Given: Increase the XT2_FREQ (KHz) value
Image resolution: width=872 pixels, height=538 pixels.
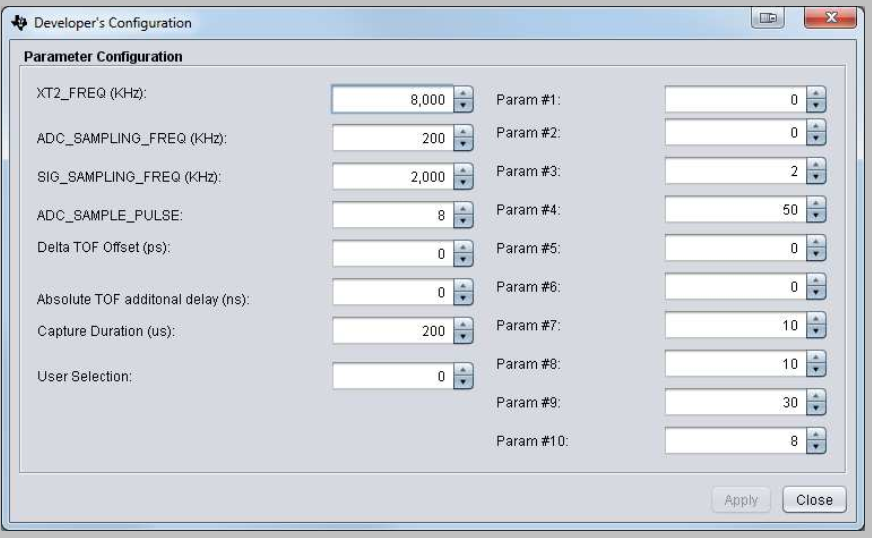Looking at the screenshot, I should (x=463, y=93).
